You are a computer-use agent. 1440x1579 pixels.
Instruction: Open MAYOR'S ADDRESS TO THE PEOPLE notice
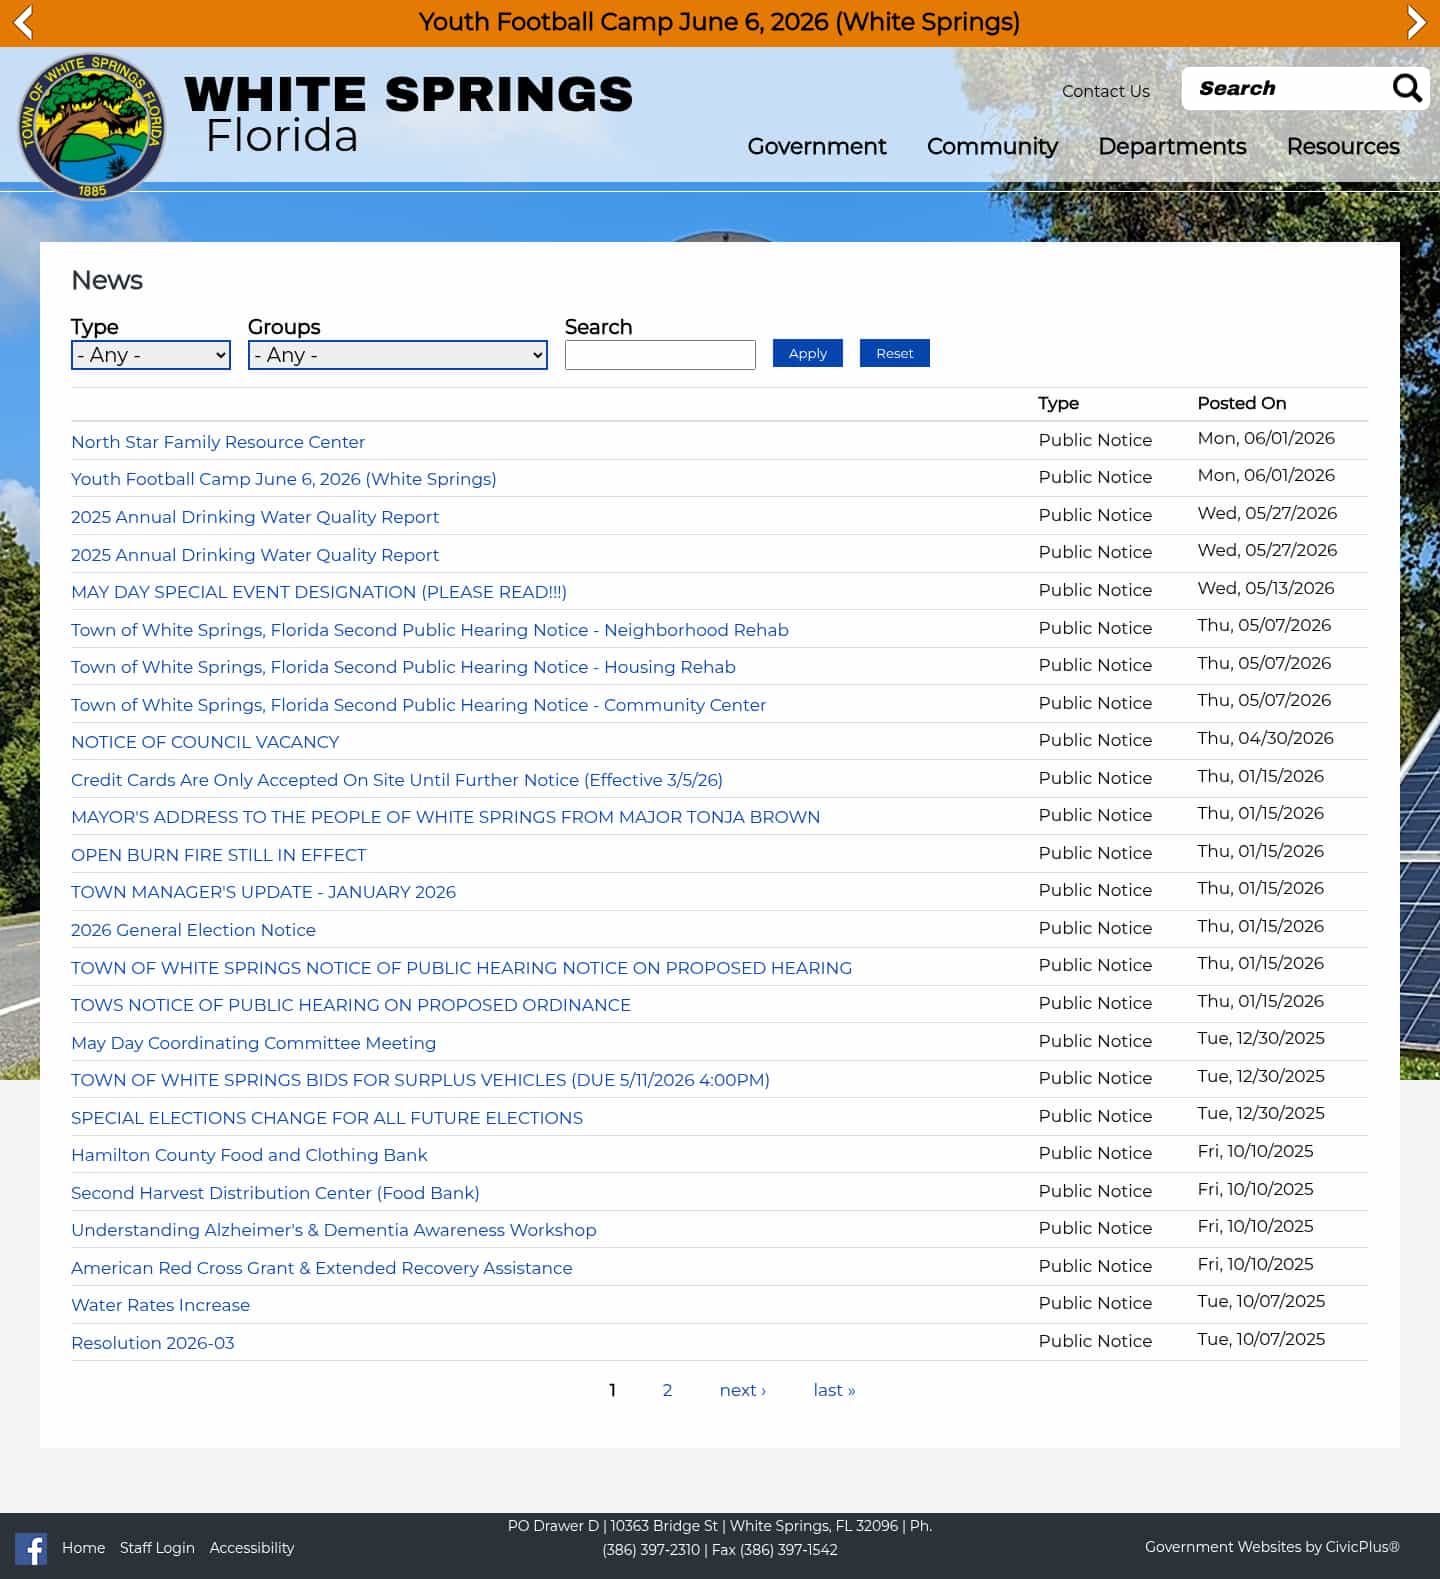[x=445, y=817]
